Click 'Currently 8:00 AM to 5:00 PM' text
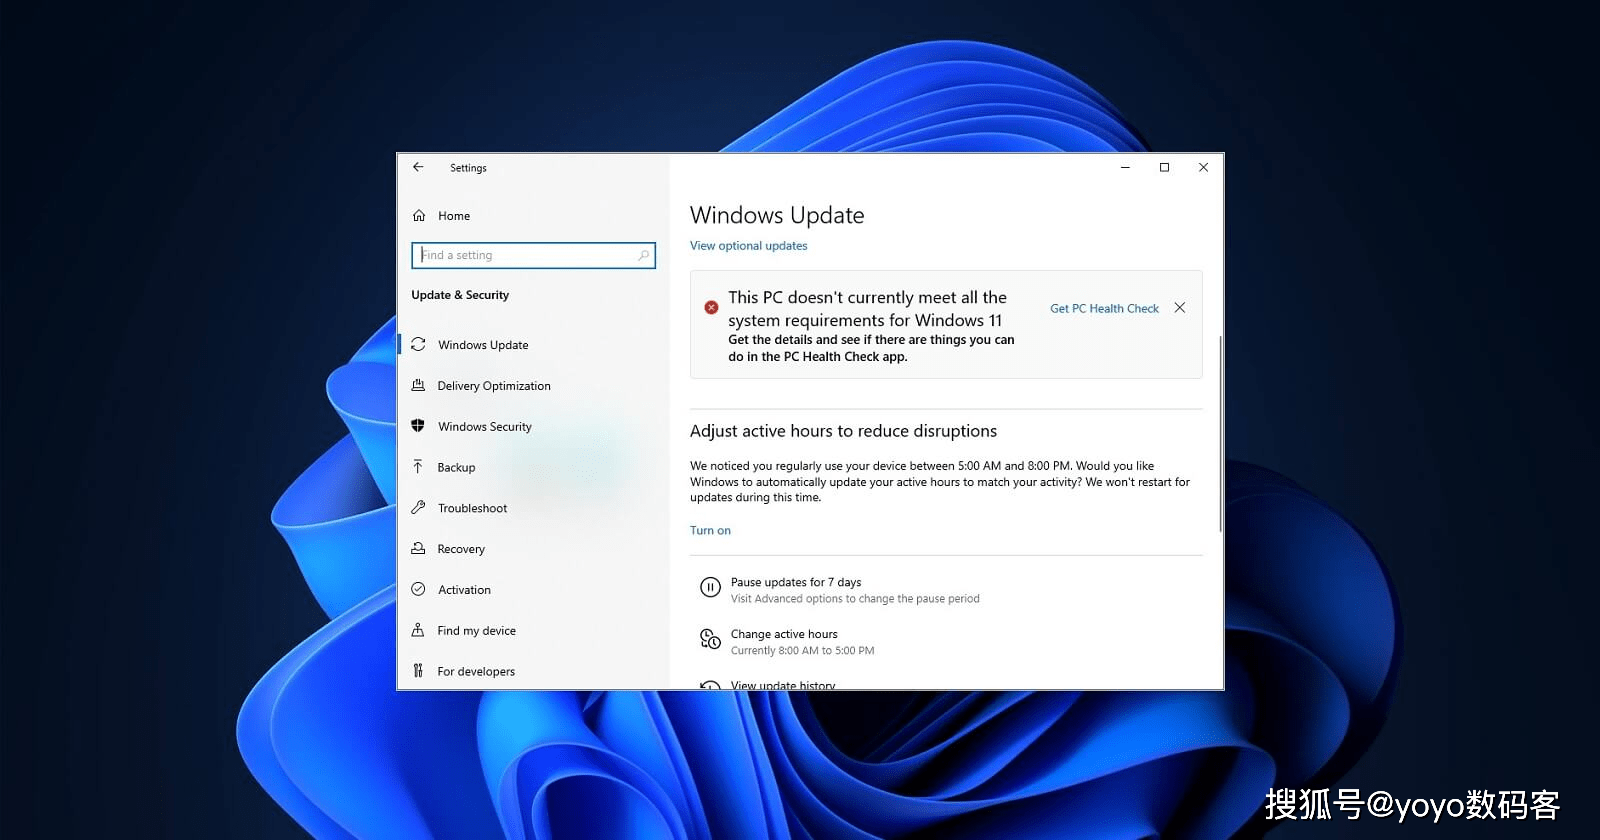This screenshot has width=1600, height=840. pyautogui.click(x=802, y=651)
